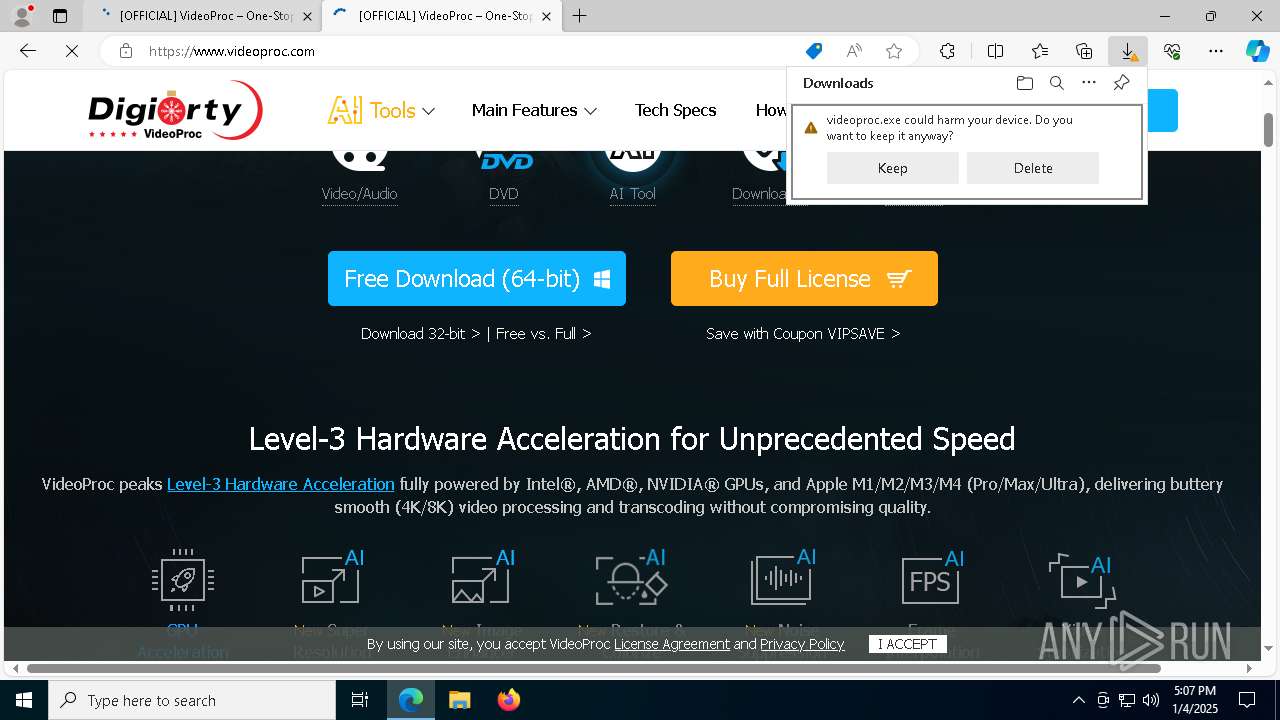This screenshot has width=1280, height=720.
Task: View site information lock icon
Action: point(125,51)
